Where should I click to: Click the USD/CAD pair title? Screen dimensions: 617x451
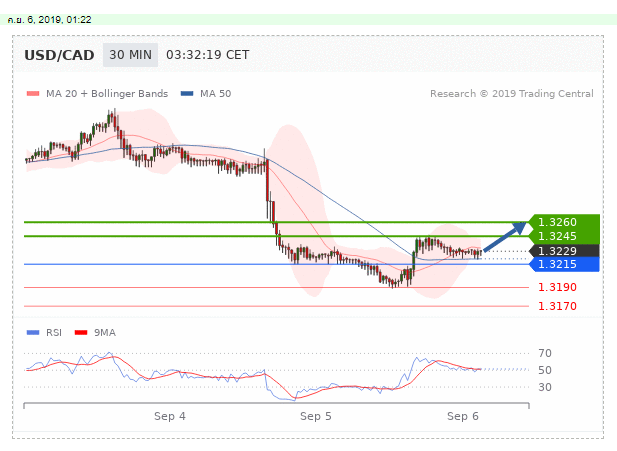click(59, 55)
